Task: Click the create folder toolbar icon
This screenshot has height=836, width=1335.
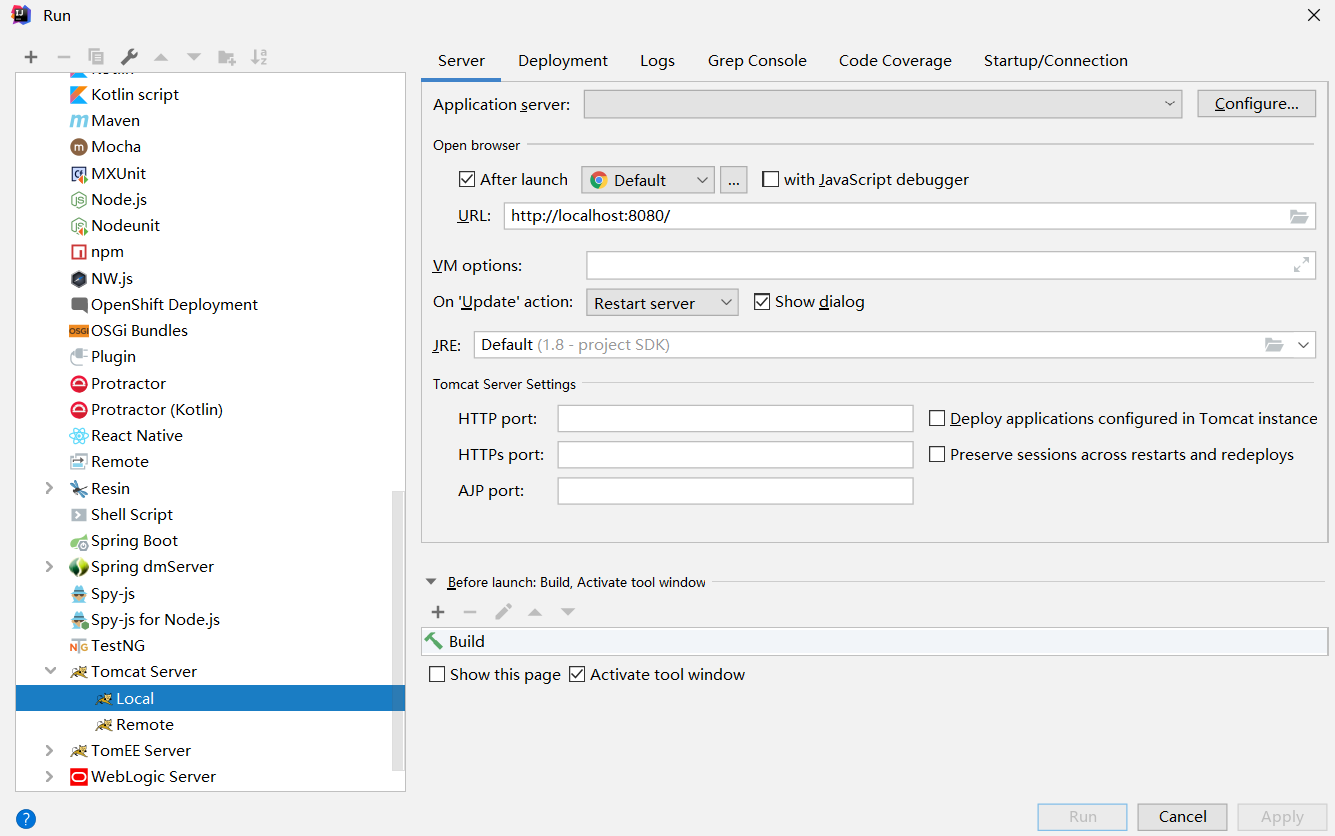Action: 227,57
